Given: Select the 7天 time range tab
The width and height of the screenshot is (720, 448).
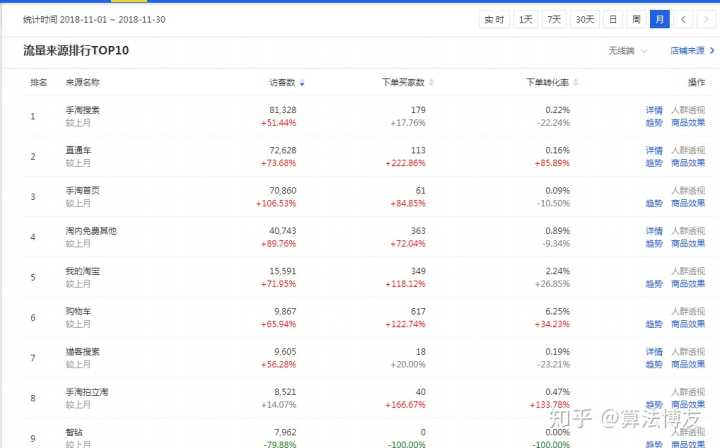Looking at the screenshot, I should pyautogui.click(x=554, y=20).
